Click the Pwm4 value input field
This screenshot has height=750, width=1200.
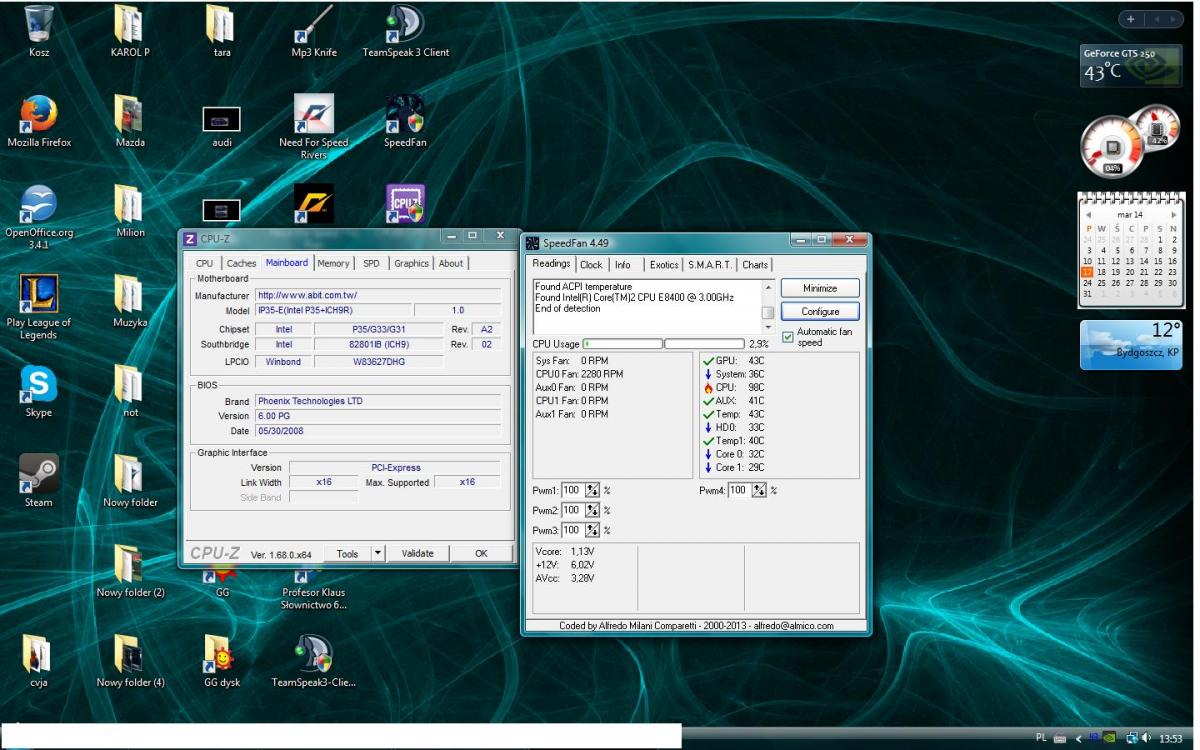tap(739, 490)
